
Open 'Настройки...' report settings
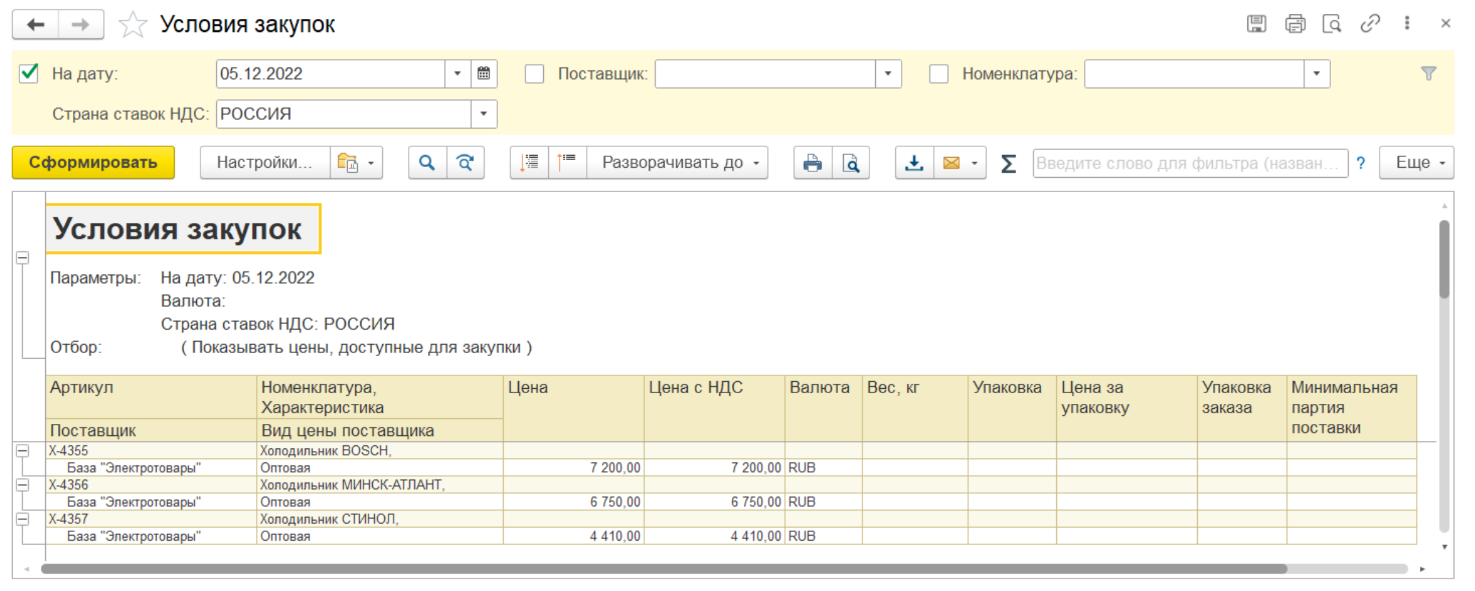265,163
